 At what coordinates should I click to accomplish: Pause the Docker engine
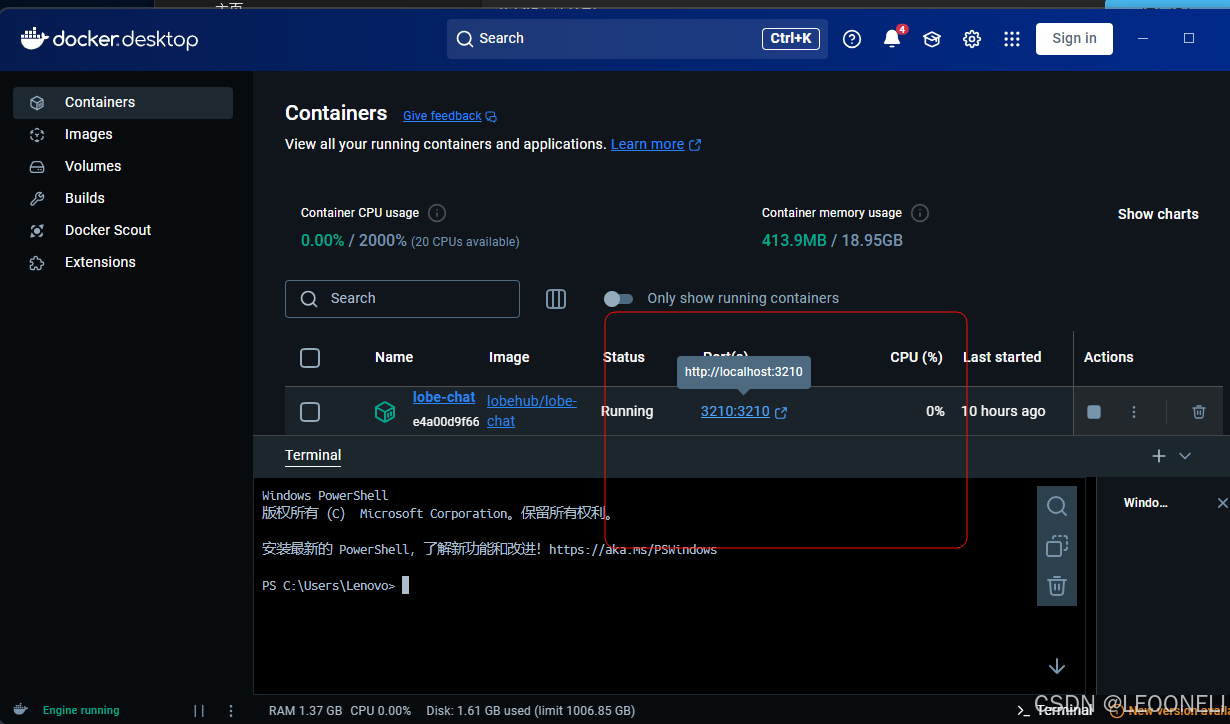point(199,711)
